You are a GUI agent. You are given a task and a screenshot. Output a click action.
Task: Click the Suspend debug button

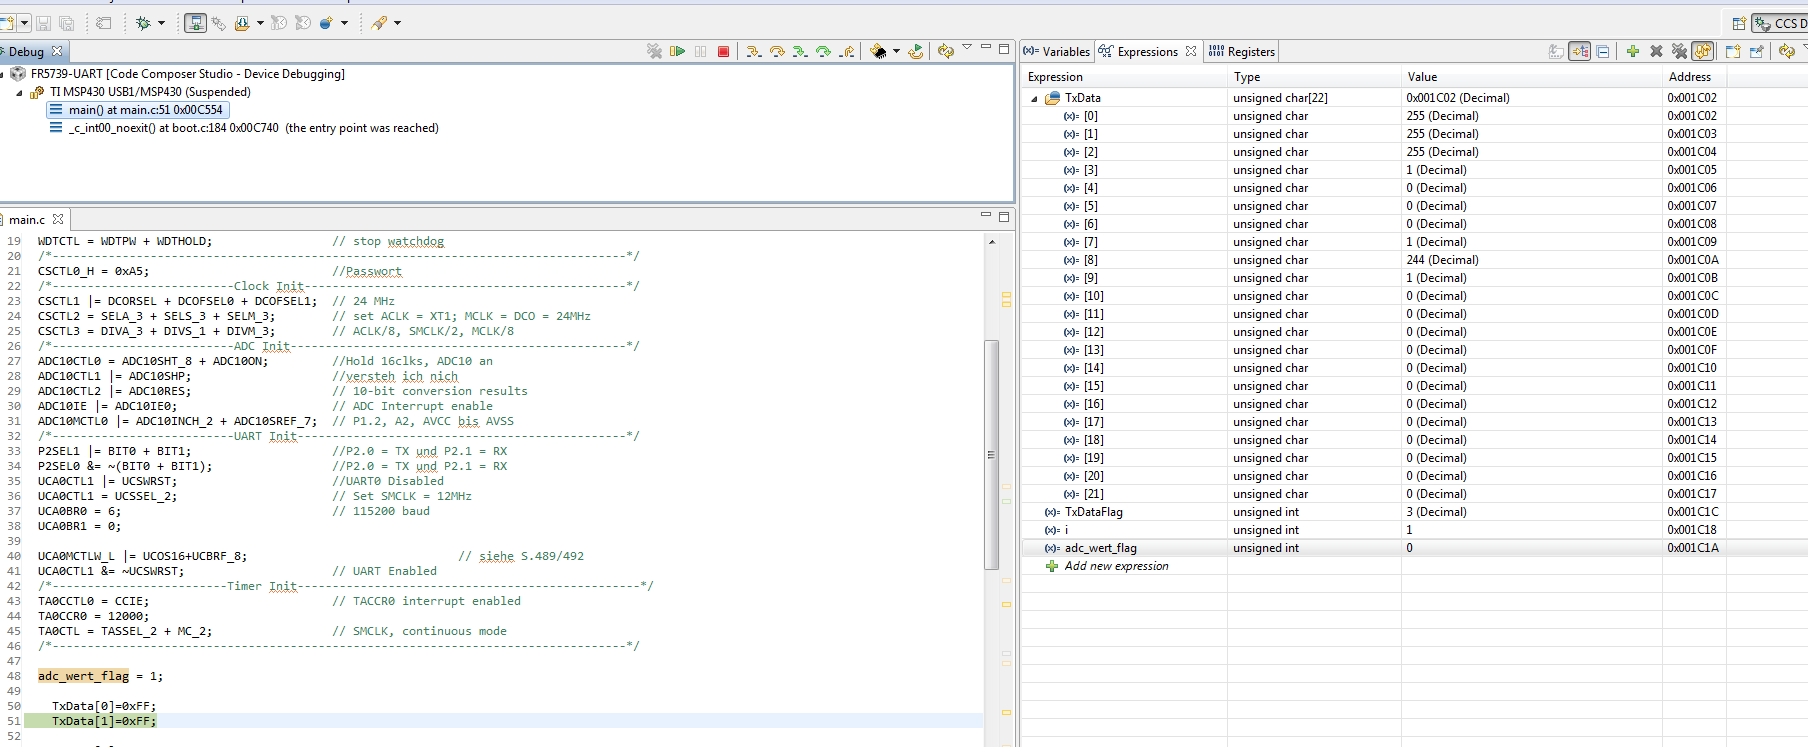point(700,51)
